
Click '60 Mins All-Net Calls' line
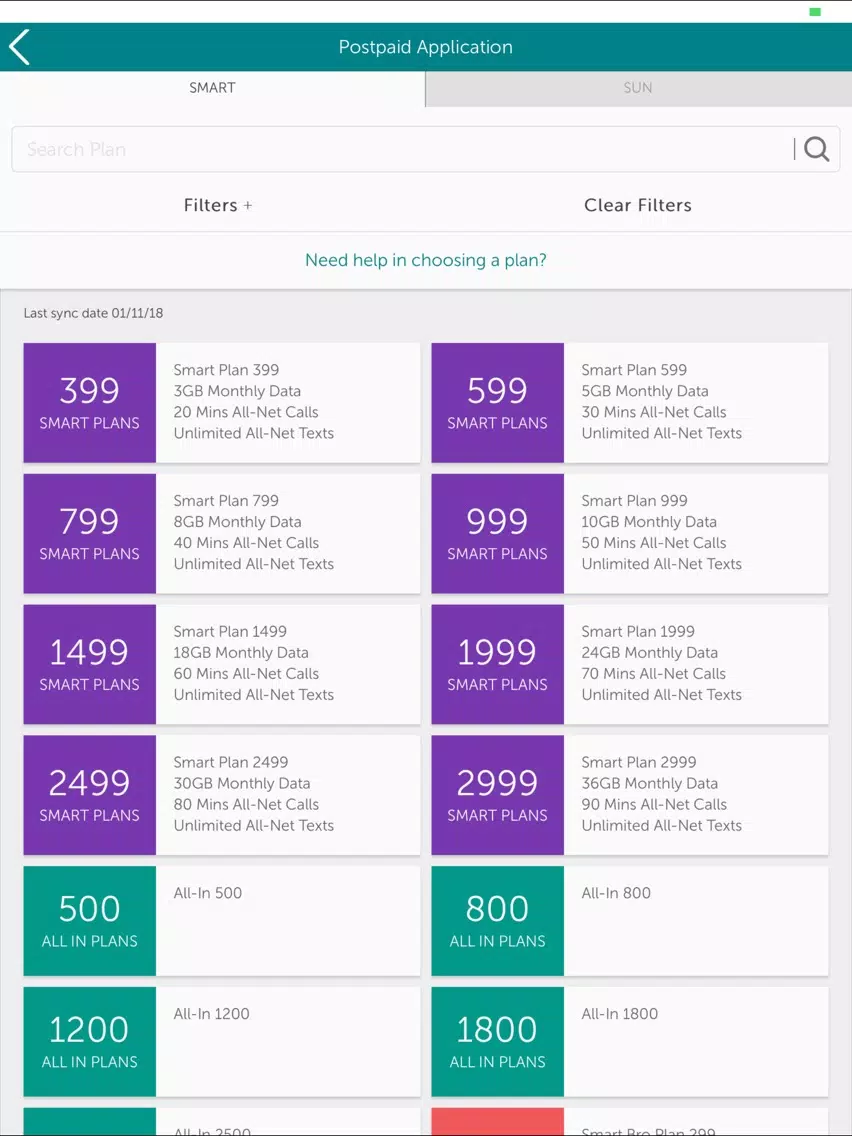[246, 674]
